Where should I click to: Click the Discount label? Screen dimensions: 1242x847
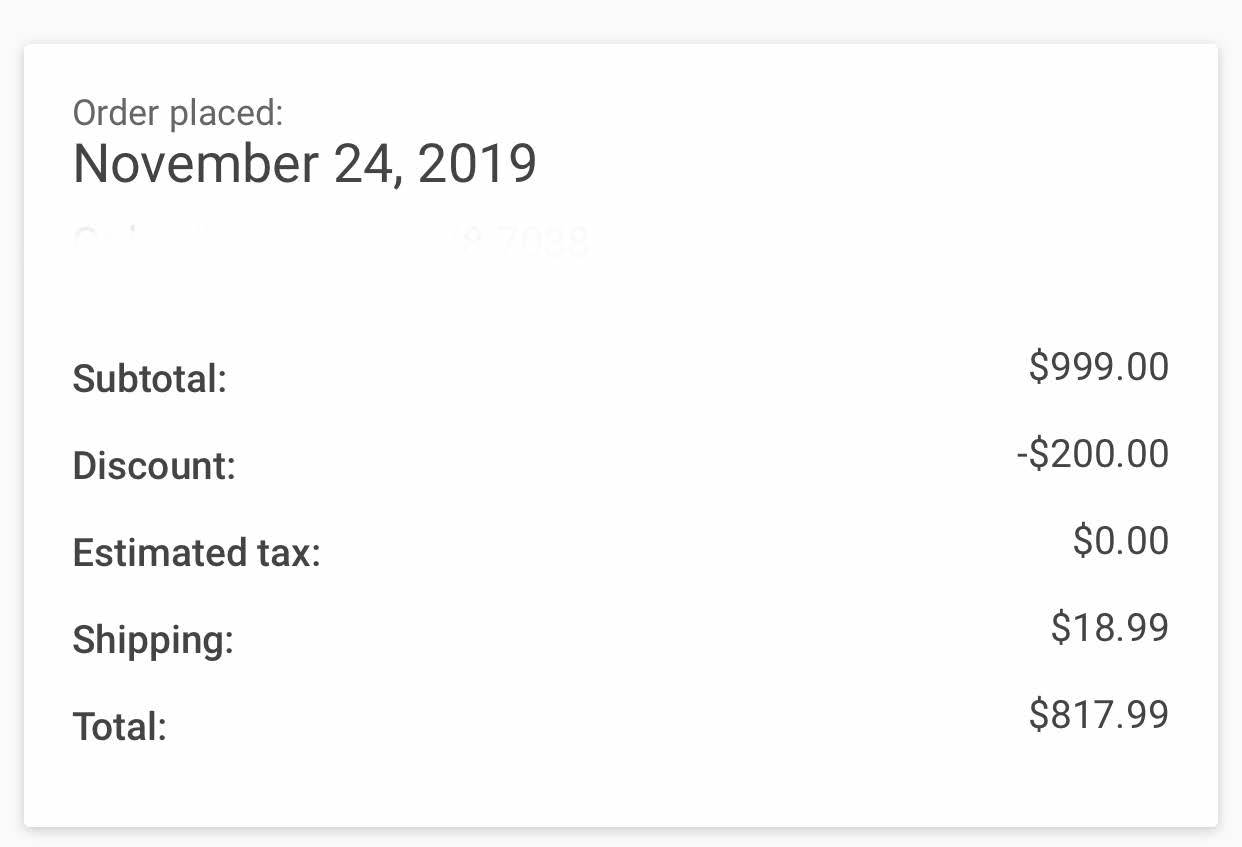(x=154, y=466)
